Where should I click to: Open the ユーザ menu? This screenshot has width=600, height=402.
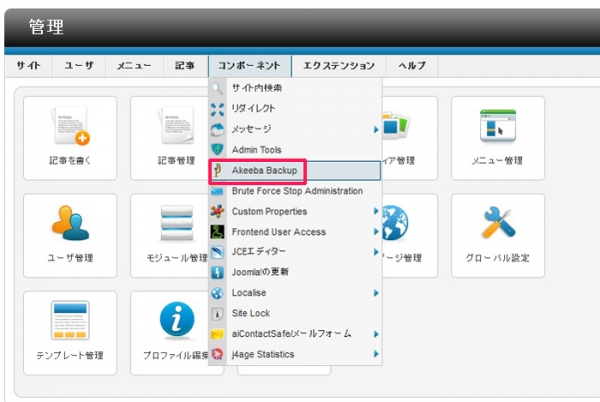point(79,66)
